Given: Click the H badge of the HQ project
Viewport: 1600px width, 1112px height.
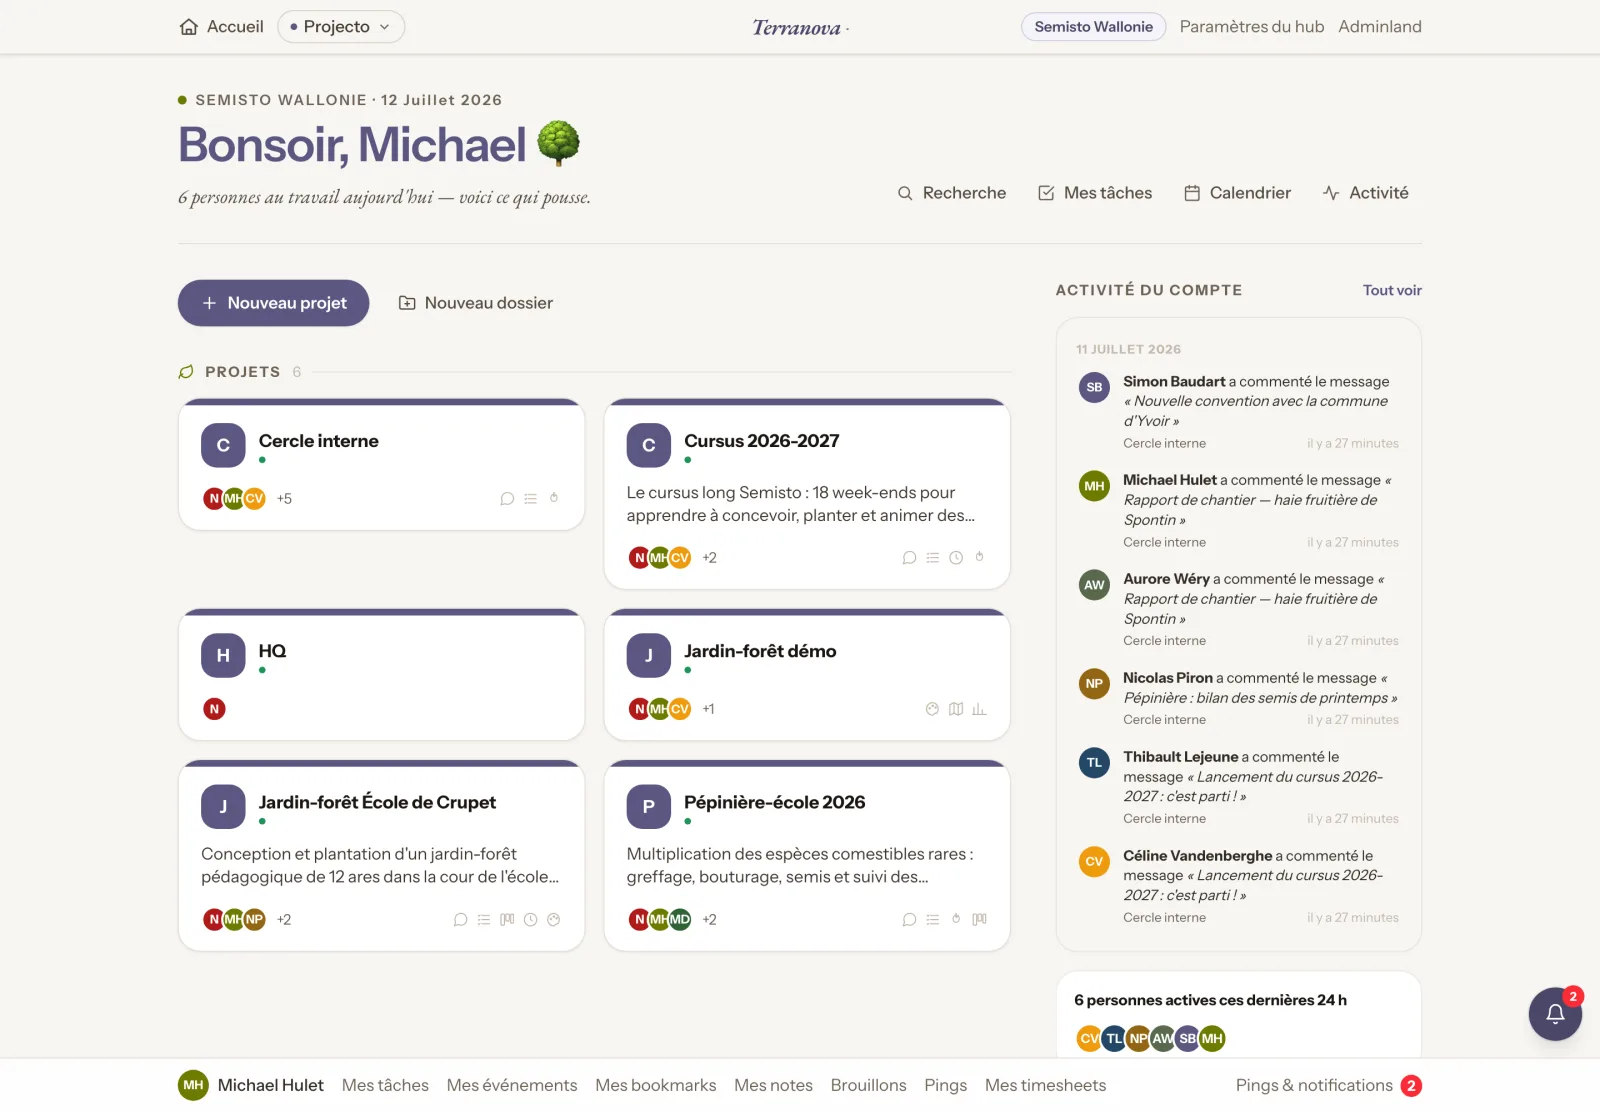Looking at the screenshot, I should (x=223, y=656).
